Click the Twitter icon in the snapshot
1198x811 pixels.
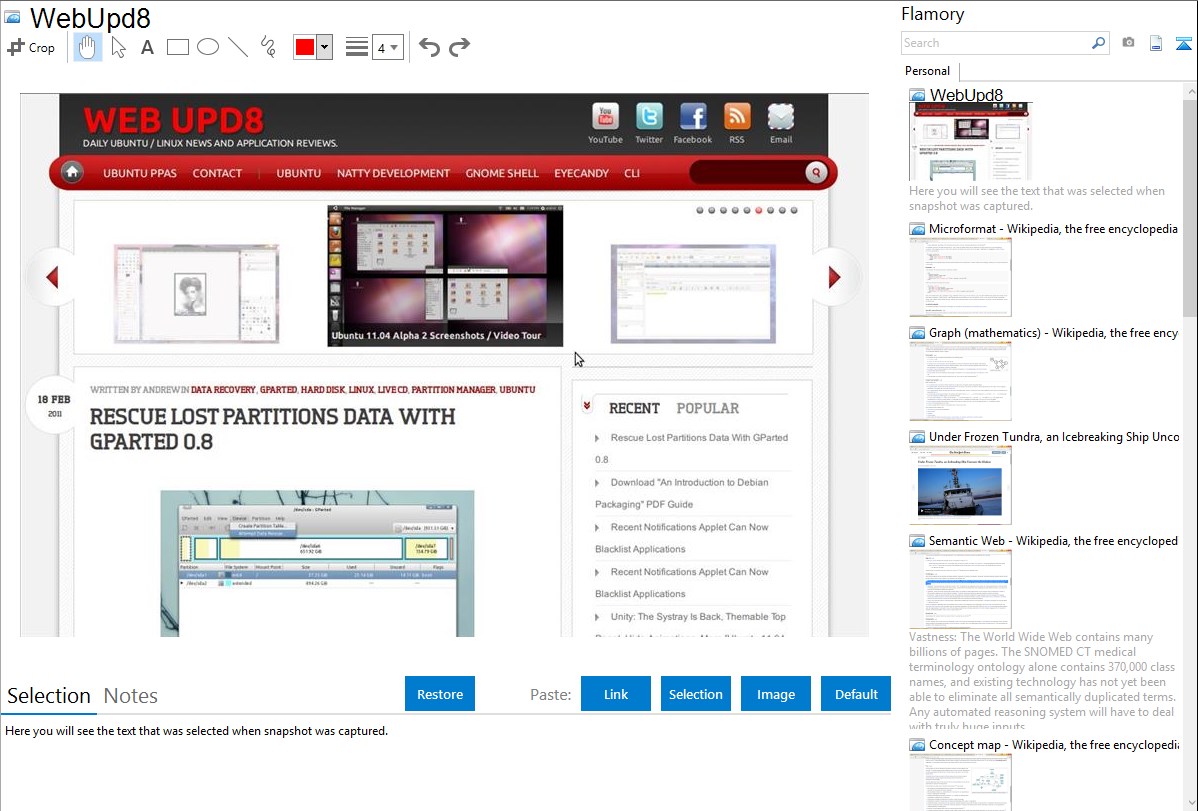pos(649,117)
